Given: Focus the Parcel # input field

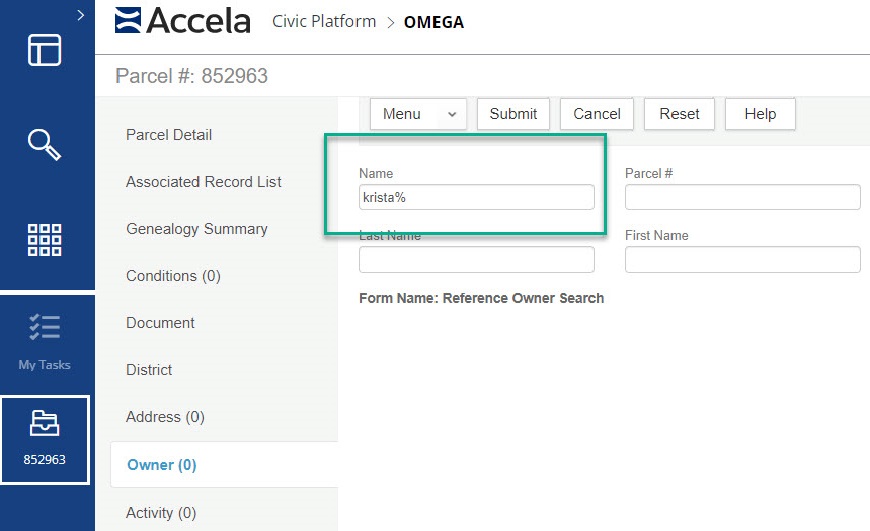Looking at the screenshot, I should click(x=742, y=197).
